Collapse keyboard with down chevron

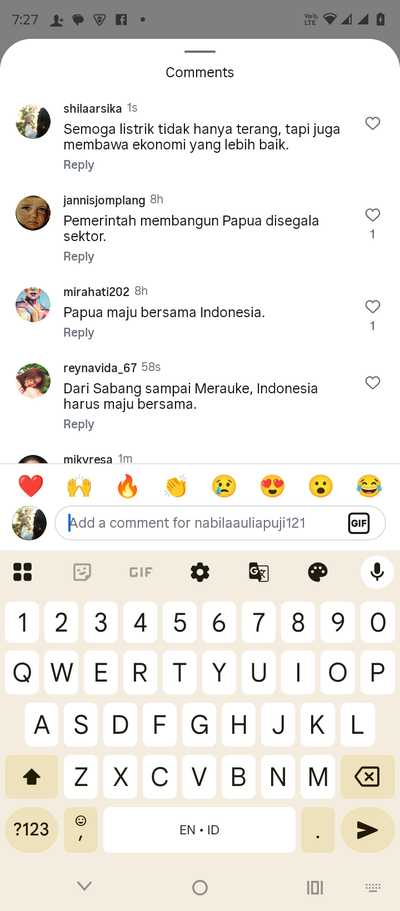click(84, 886)
